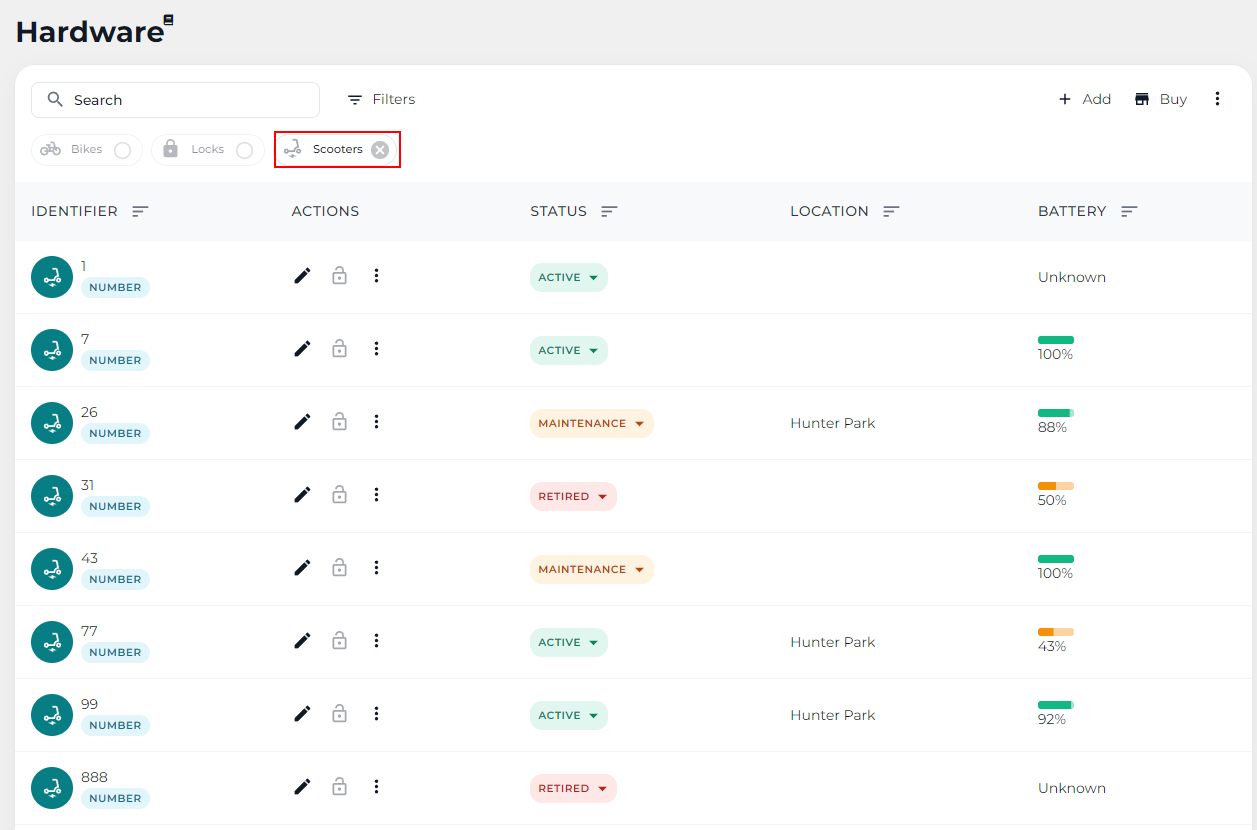Open Active status dropdown for scooter 1

click(x=569, y=277)
